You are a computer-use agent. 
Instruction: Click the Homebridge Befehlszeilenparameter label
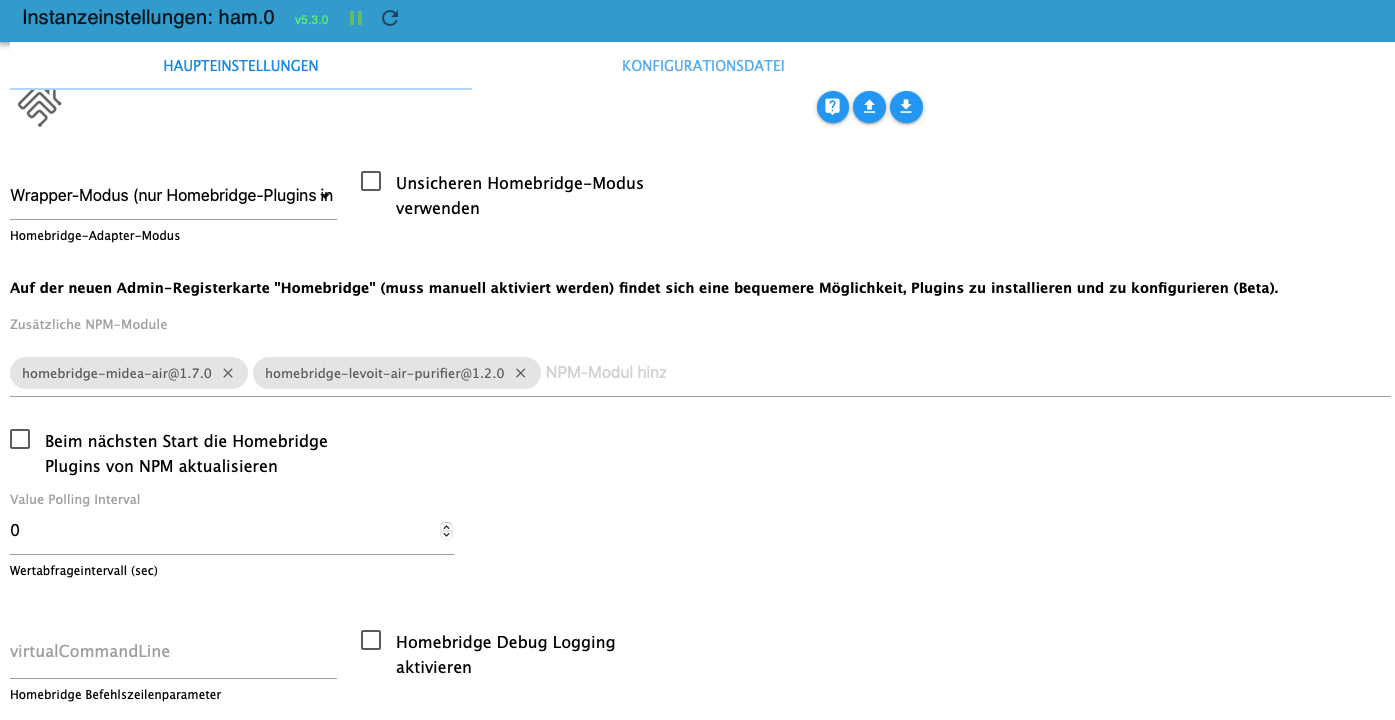115,694
